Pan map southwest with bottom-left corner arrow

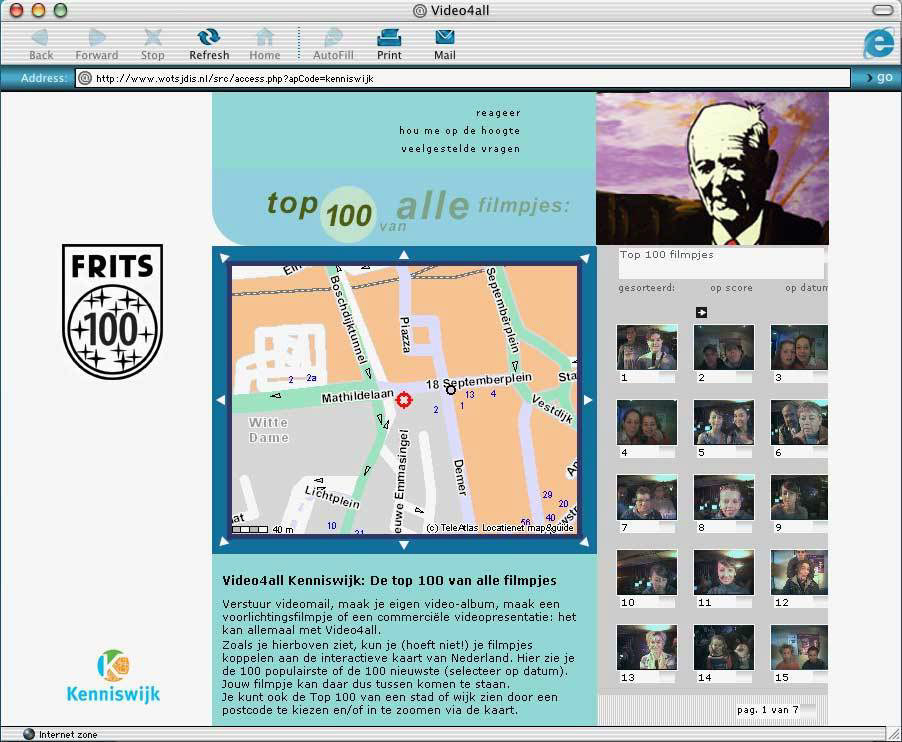224,541
